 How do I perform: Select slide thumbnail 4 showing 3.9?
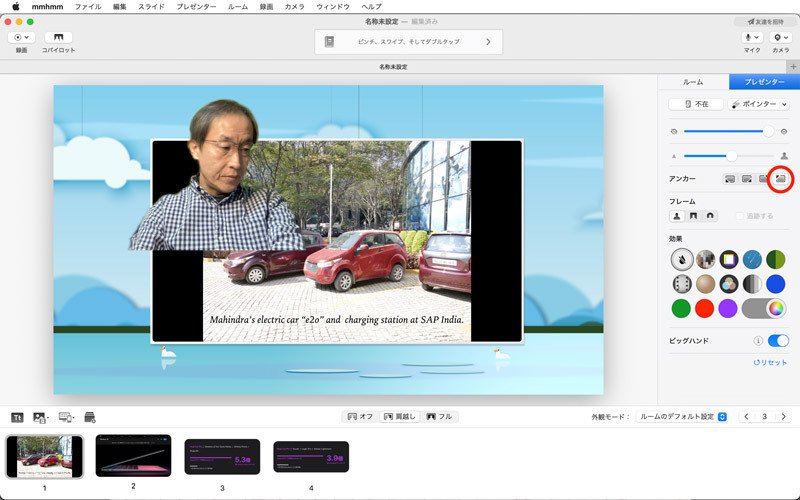point(311,457)
